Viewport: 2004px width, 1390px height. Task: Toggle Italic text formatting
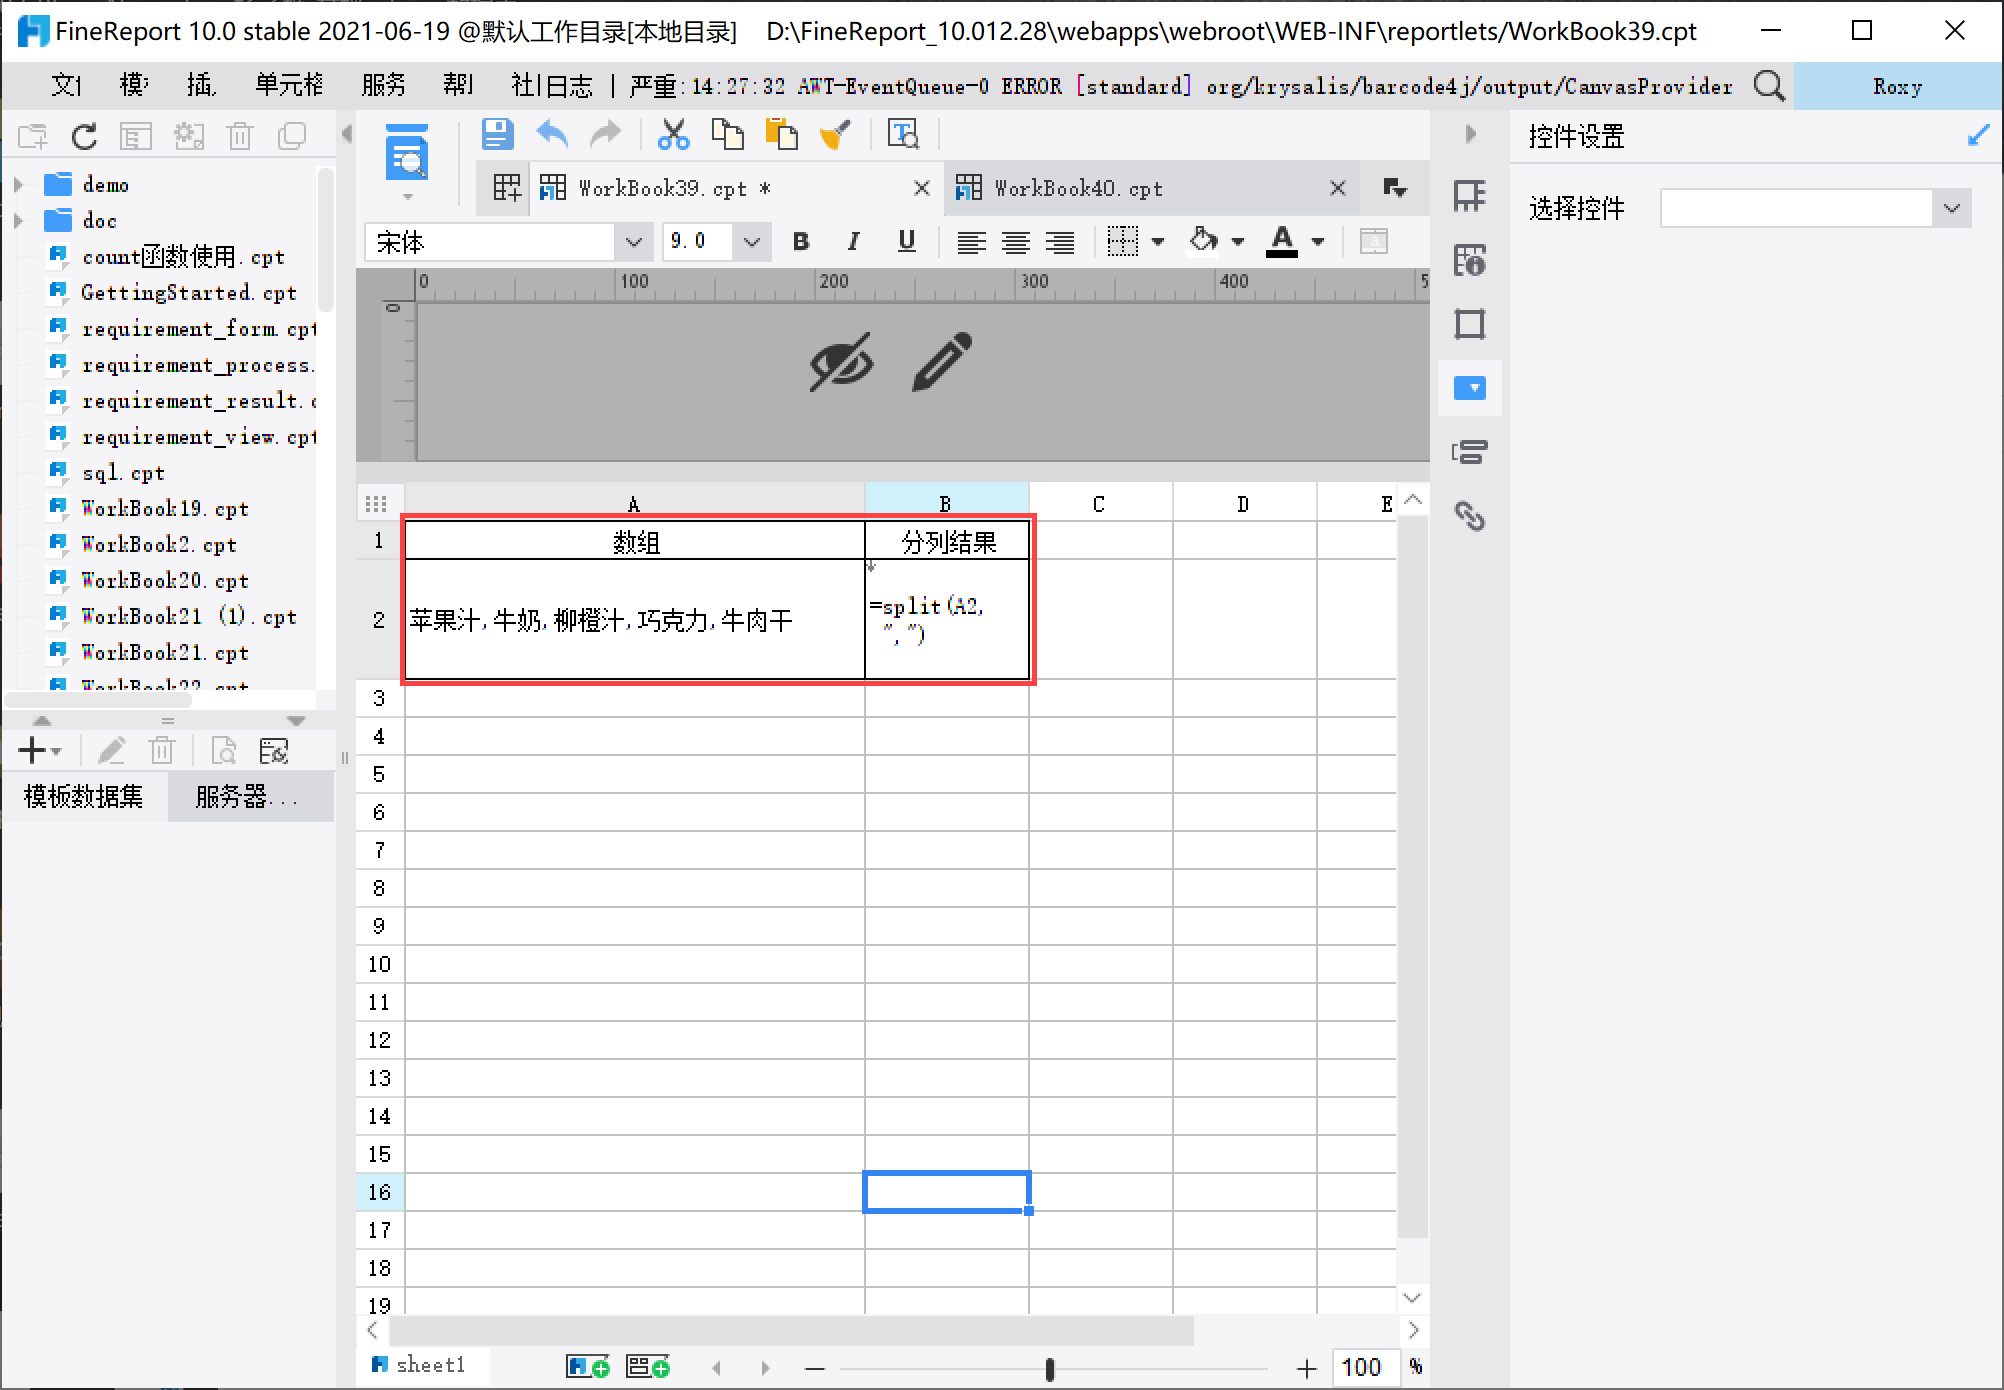point(853,242)
